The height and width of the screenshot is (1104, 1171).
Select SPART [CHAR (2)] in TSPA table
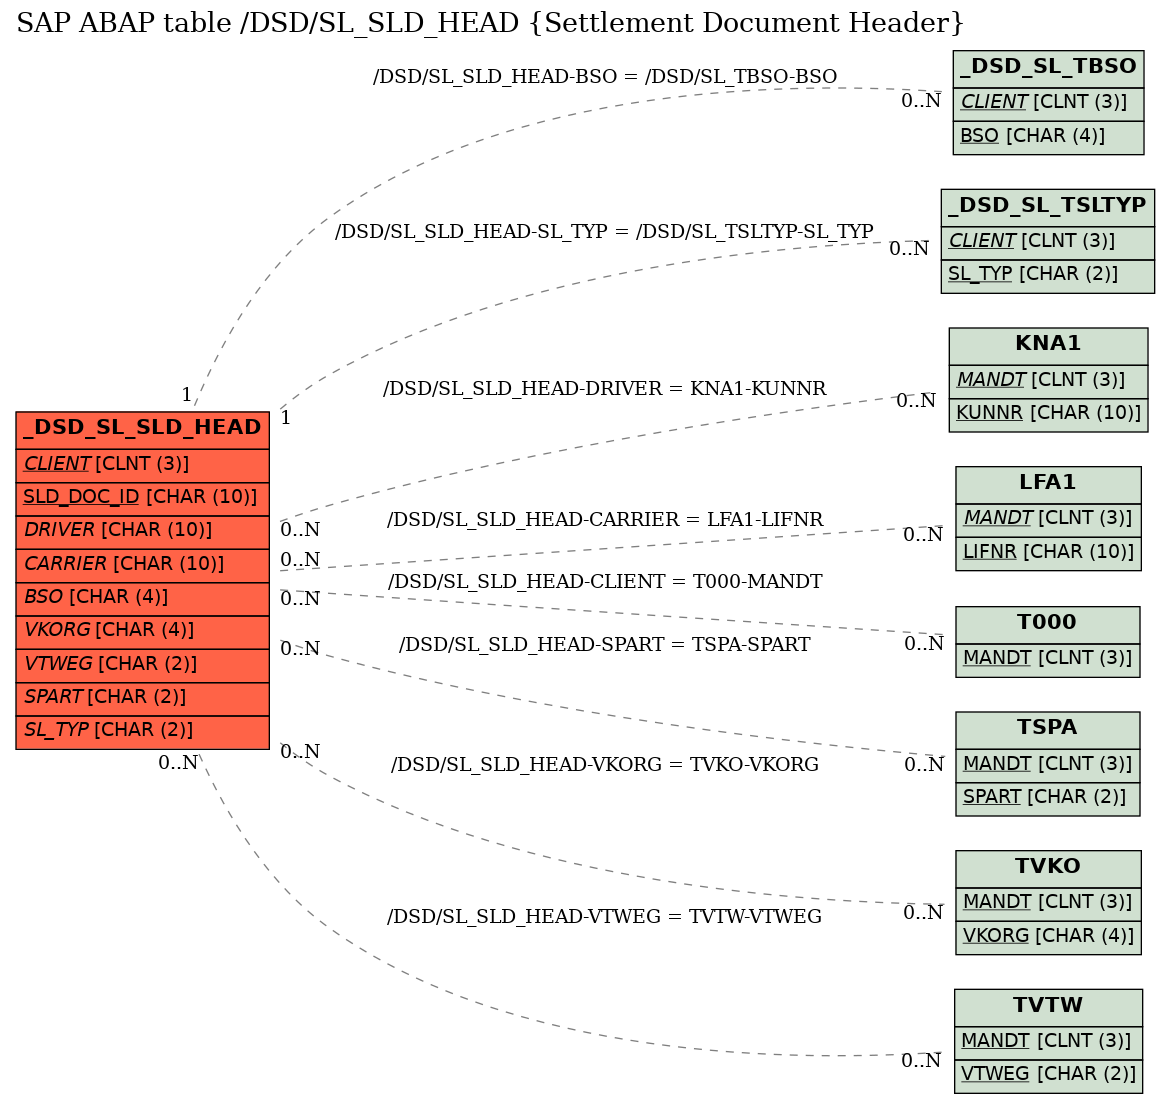[1048, 798]
